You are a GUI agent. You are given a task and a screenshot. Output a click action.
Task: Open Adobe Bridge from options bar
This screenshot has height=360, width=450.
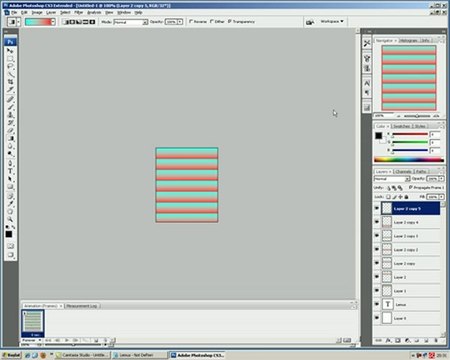[310, 22]
